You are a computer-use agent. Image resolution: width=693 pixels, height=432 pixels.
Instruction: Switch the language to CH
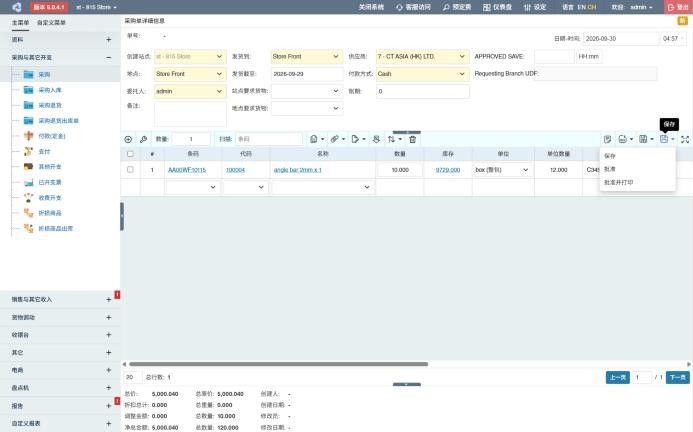pyautogui.click(x=592, y=7)
